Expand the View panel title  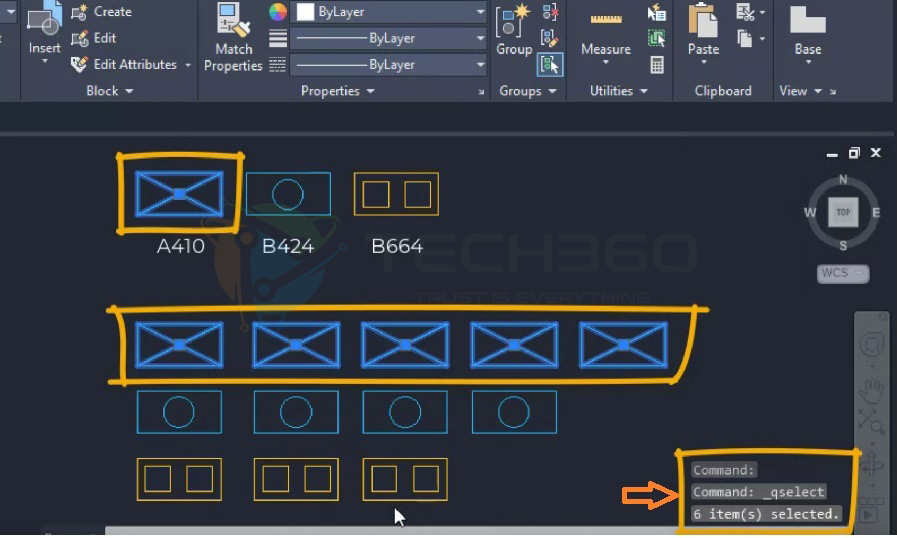pos(800,91)
